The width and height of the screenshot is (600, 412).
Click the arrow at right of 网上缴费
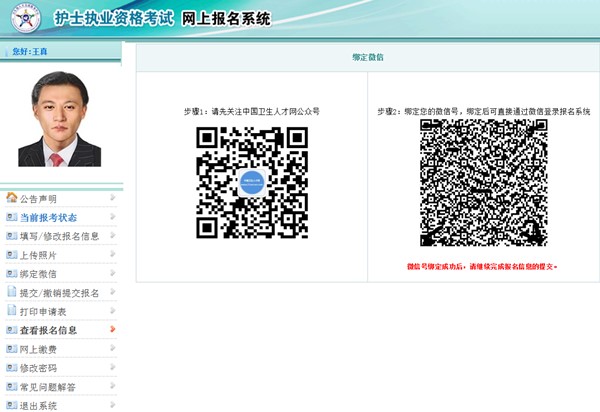click(112, 348)
